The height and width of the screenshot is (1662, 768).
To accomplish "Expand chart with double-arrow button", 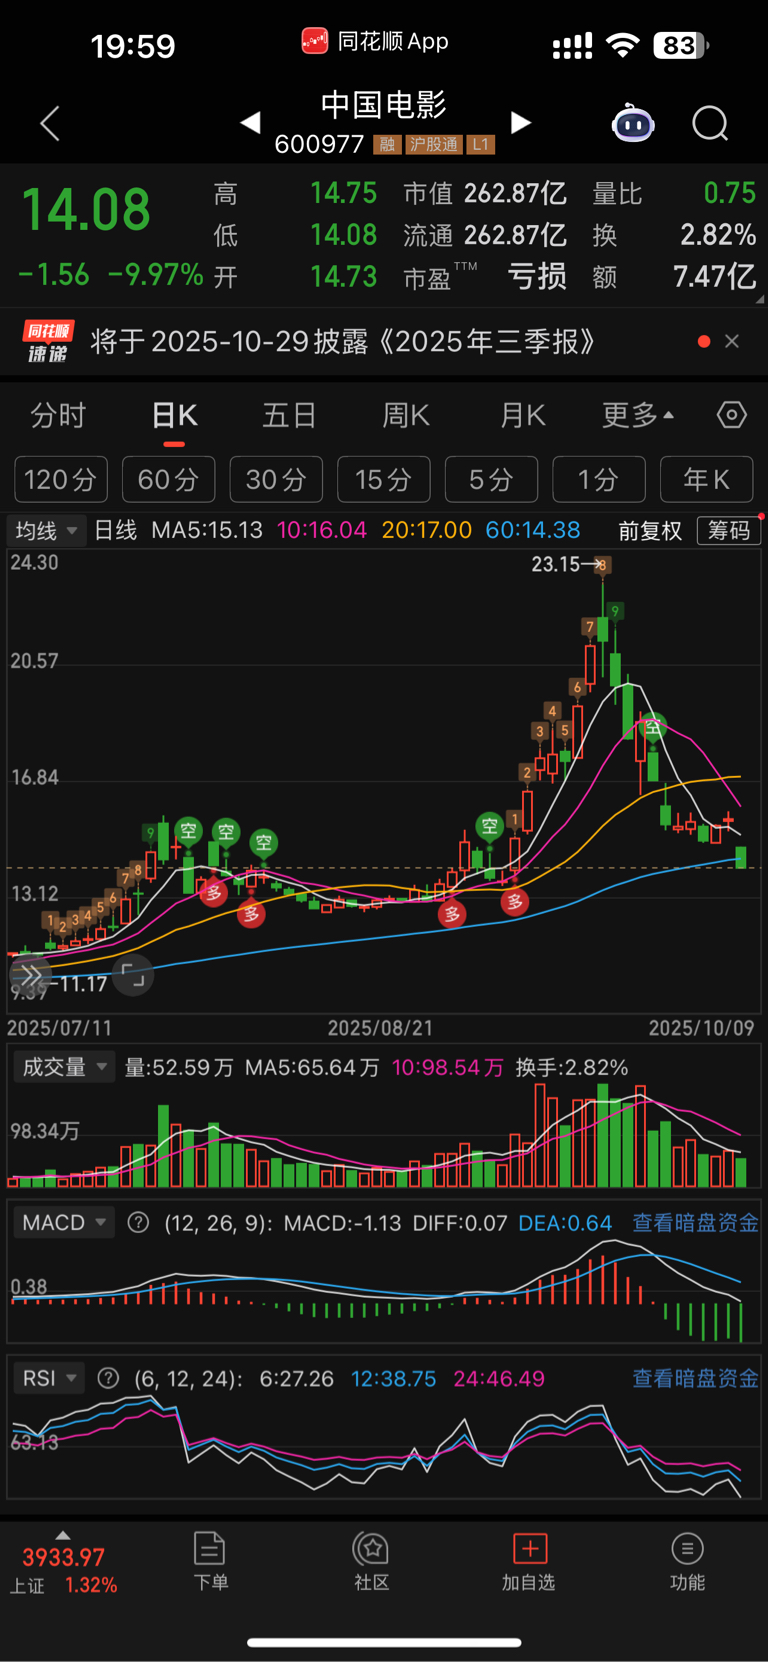I will 30,975.
